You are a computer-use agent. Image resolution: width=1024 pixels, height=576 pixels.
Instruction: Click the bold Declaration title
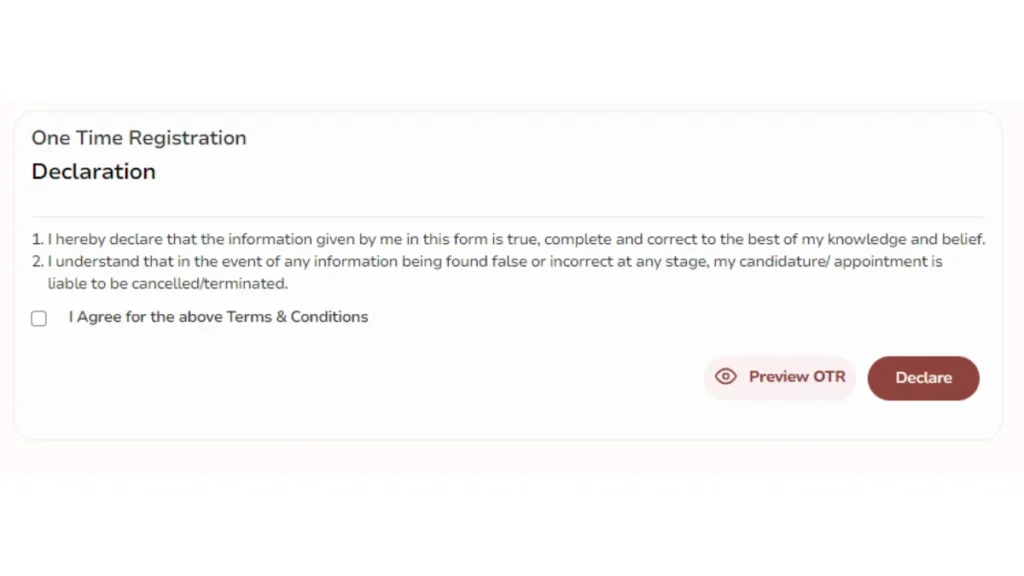click(x=93, y=172)
